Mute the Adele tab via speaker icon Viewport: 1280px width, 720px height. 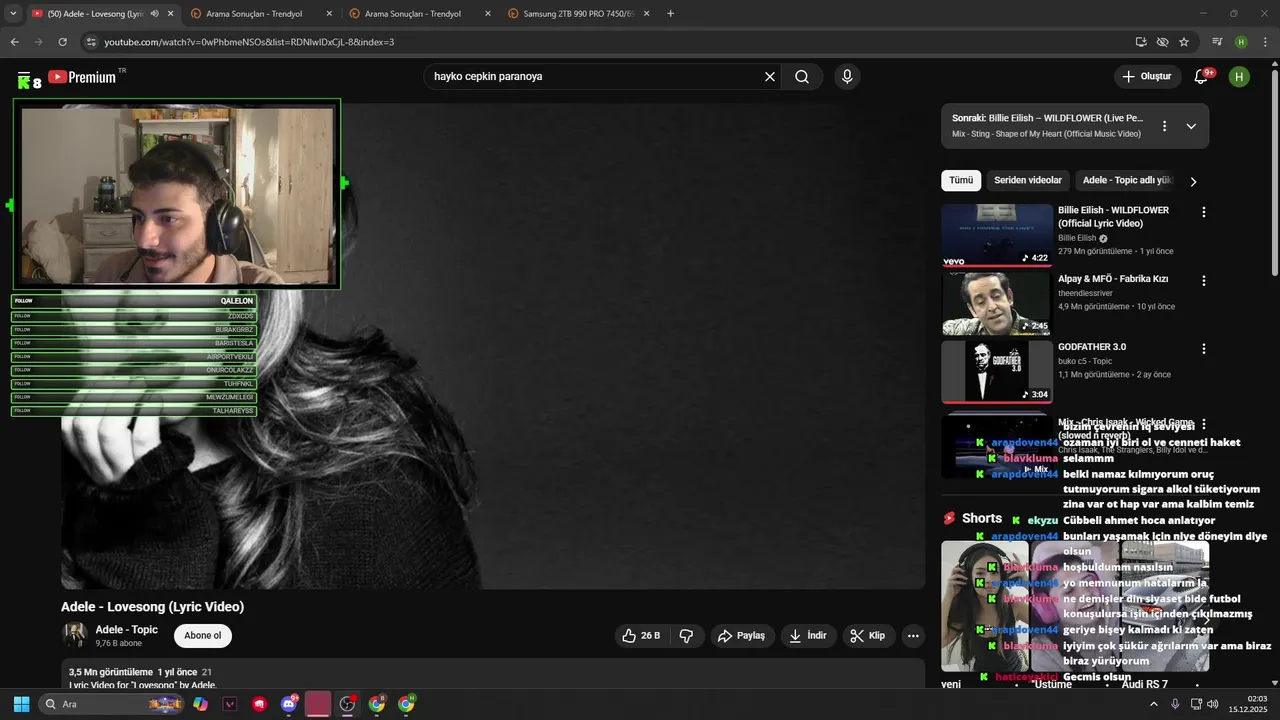[154, 14]
